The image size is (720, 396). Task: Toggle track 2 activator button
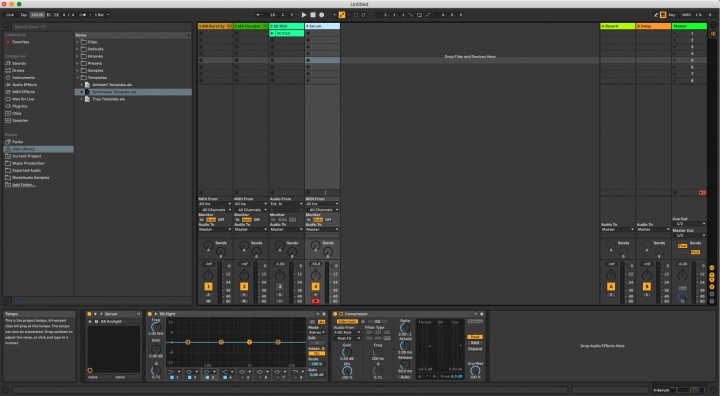244,287
